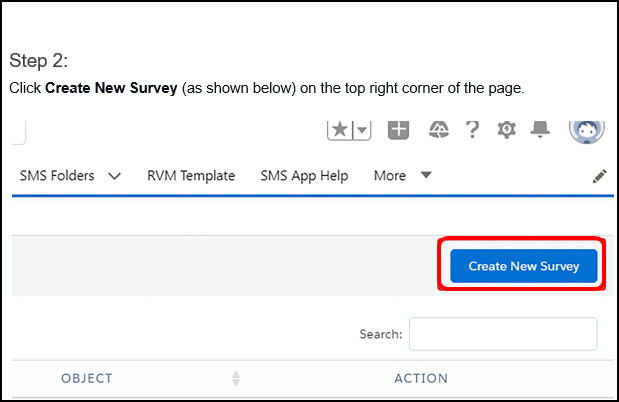Open the Salesforce Trailhead guidance icon
619x402 pixels.
(x=439, y=130)
